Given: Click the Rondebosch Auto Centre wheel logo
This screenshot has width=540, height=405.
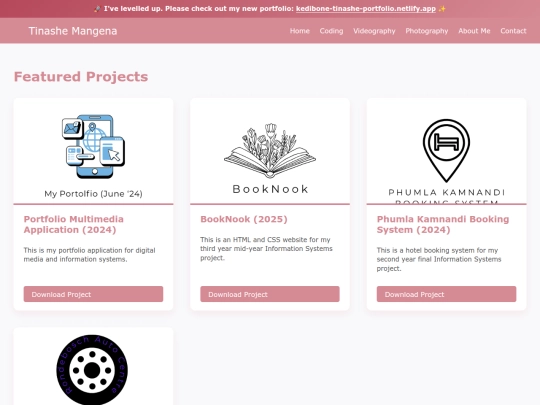Looking at the screenshot, I should (x=92, y=370).
